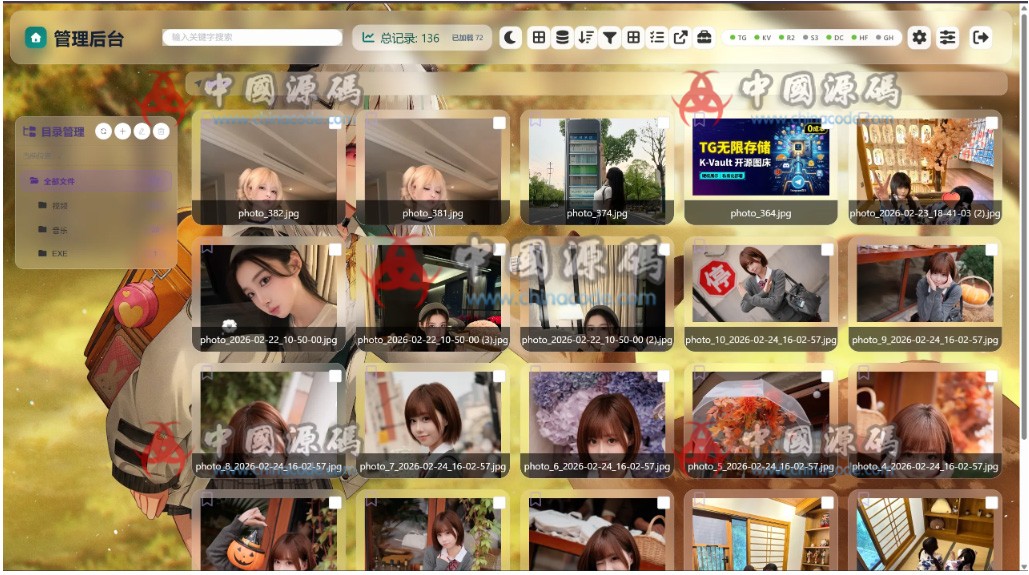The image size is (1029, 575).
Task: Bookmark the photo_8_2026-02-24_16-02-57.jpg card
Action: (207, 375)
